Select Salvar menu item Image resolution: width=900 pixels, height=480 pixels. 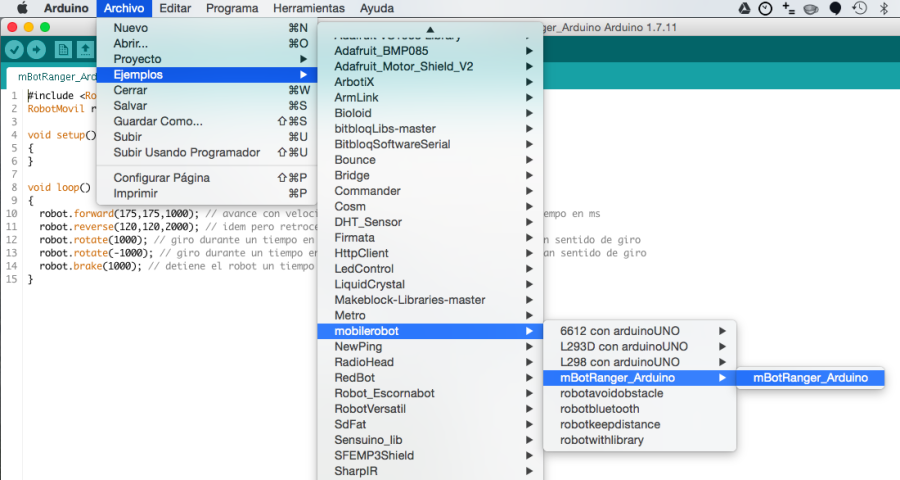click(x=207, y=106)
